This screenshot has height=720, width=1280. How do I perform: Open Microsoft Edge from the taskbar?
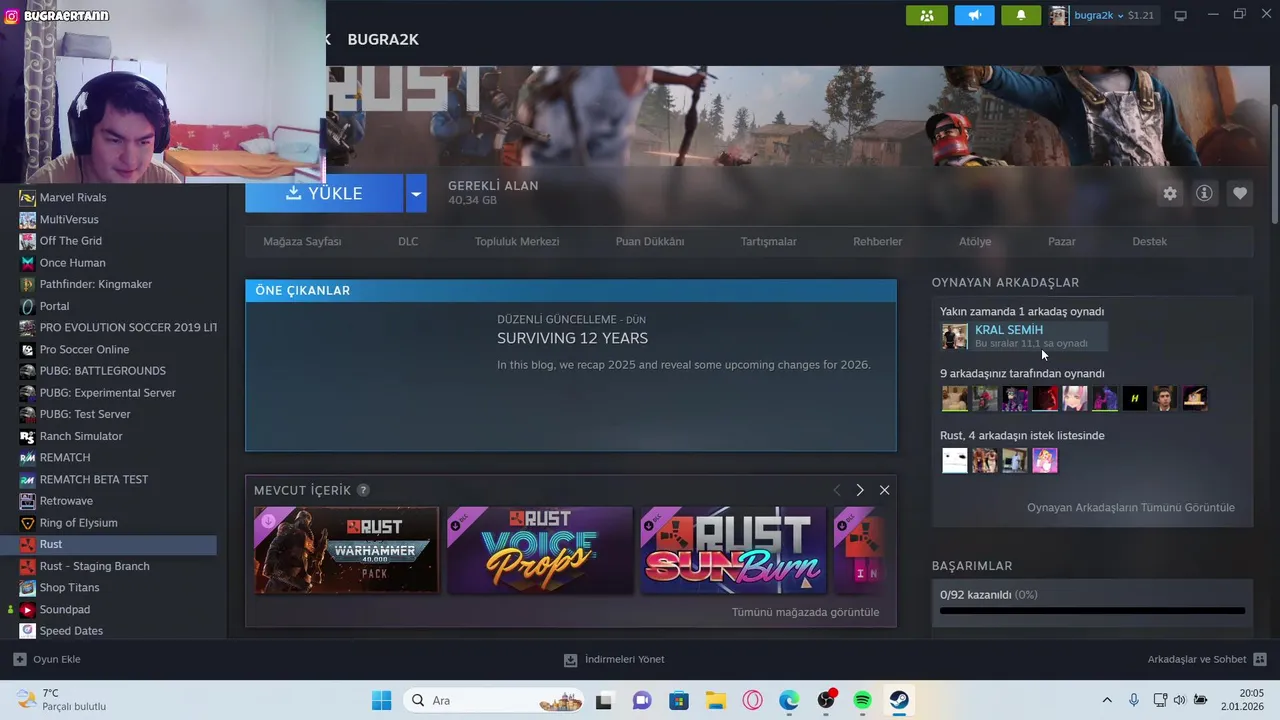789,700
